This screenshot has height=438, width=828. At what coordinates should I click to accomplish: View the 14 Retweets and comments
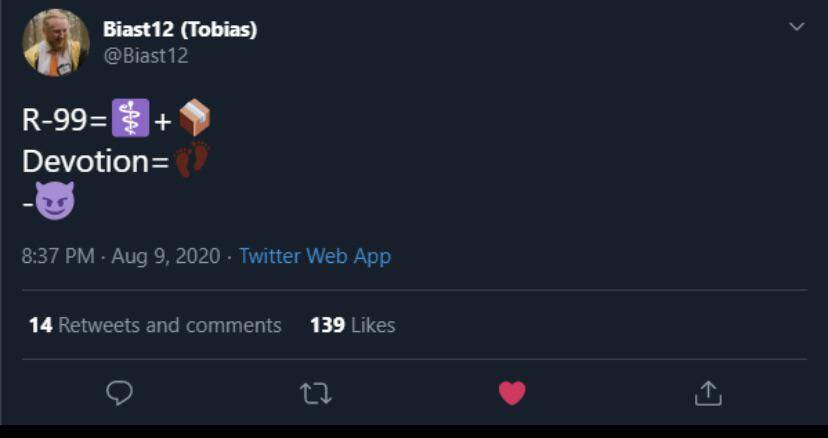[x=155, y=325]
